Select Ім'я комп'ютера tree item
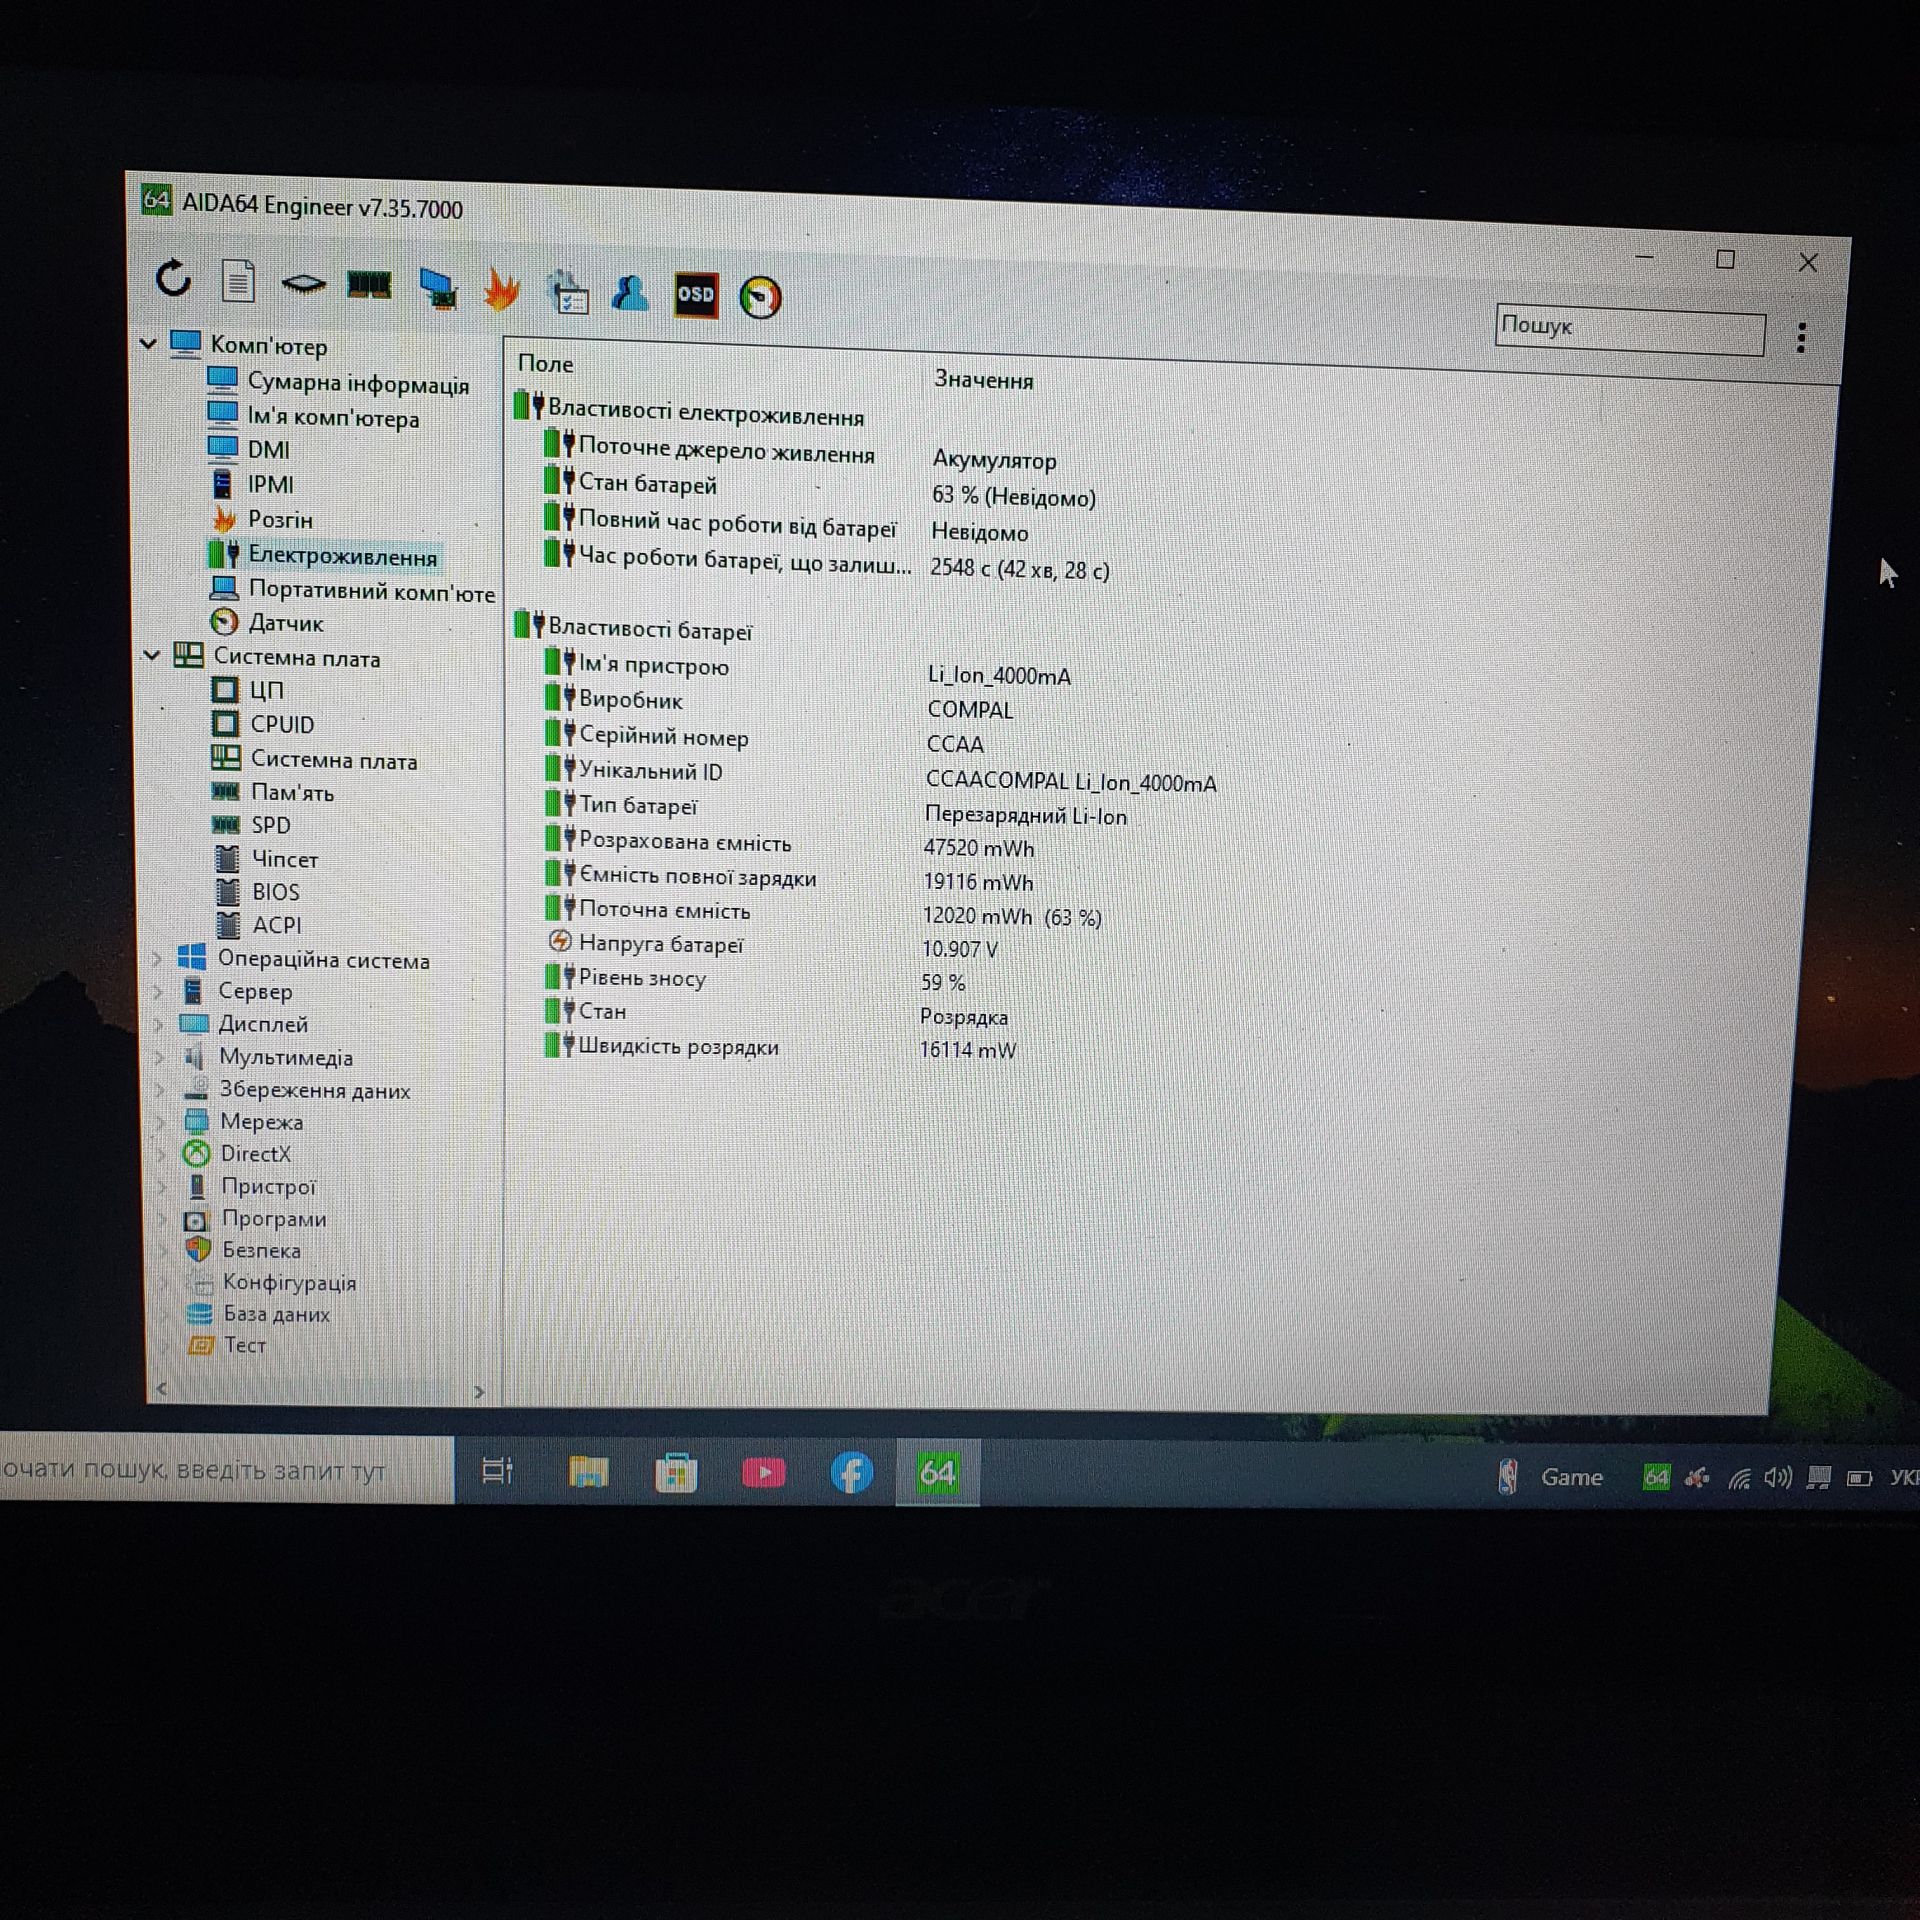Image resolution: width=1920 pixels, height=1920 pixels. tap(333, 417)
